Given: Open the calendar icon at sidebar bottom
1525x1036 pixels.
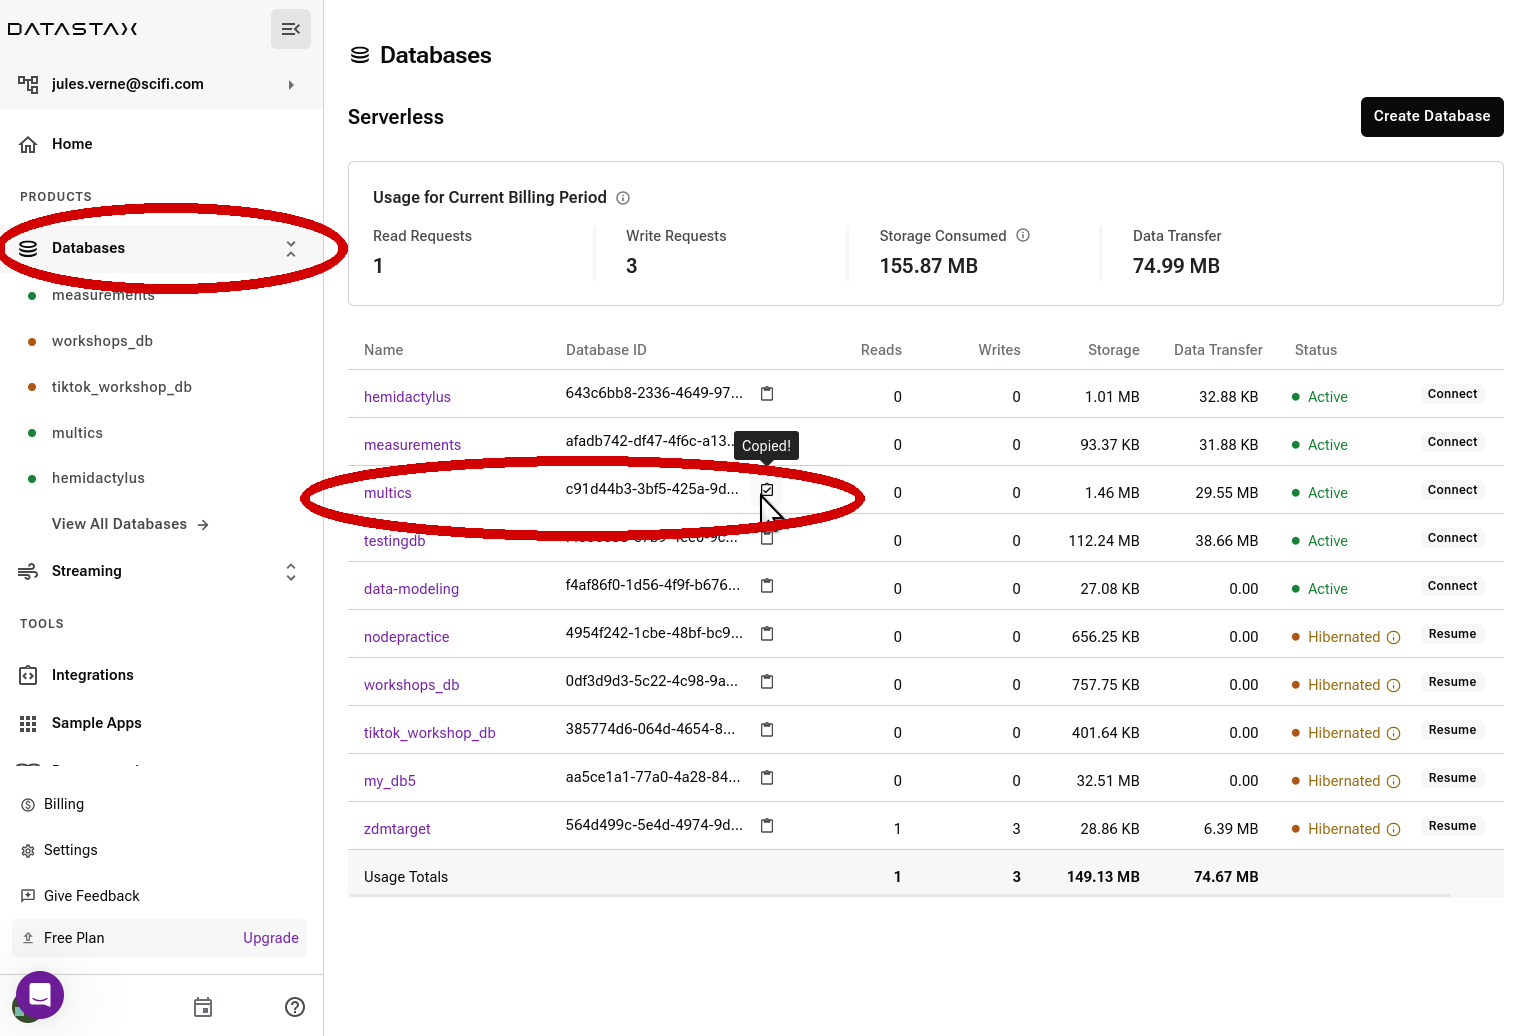Looking at the screenshot, I should (203, 1007).
